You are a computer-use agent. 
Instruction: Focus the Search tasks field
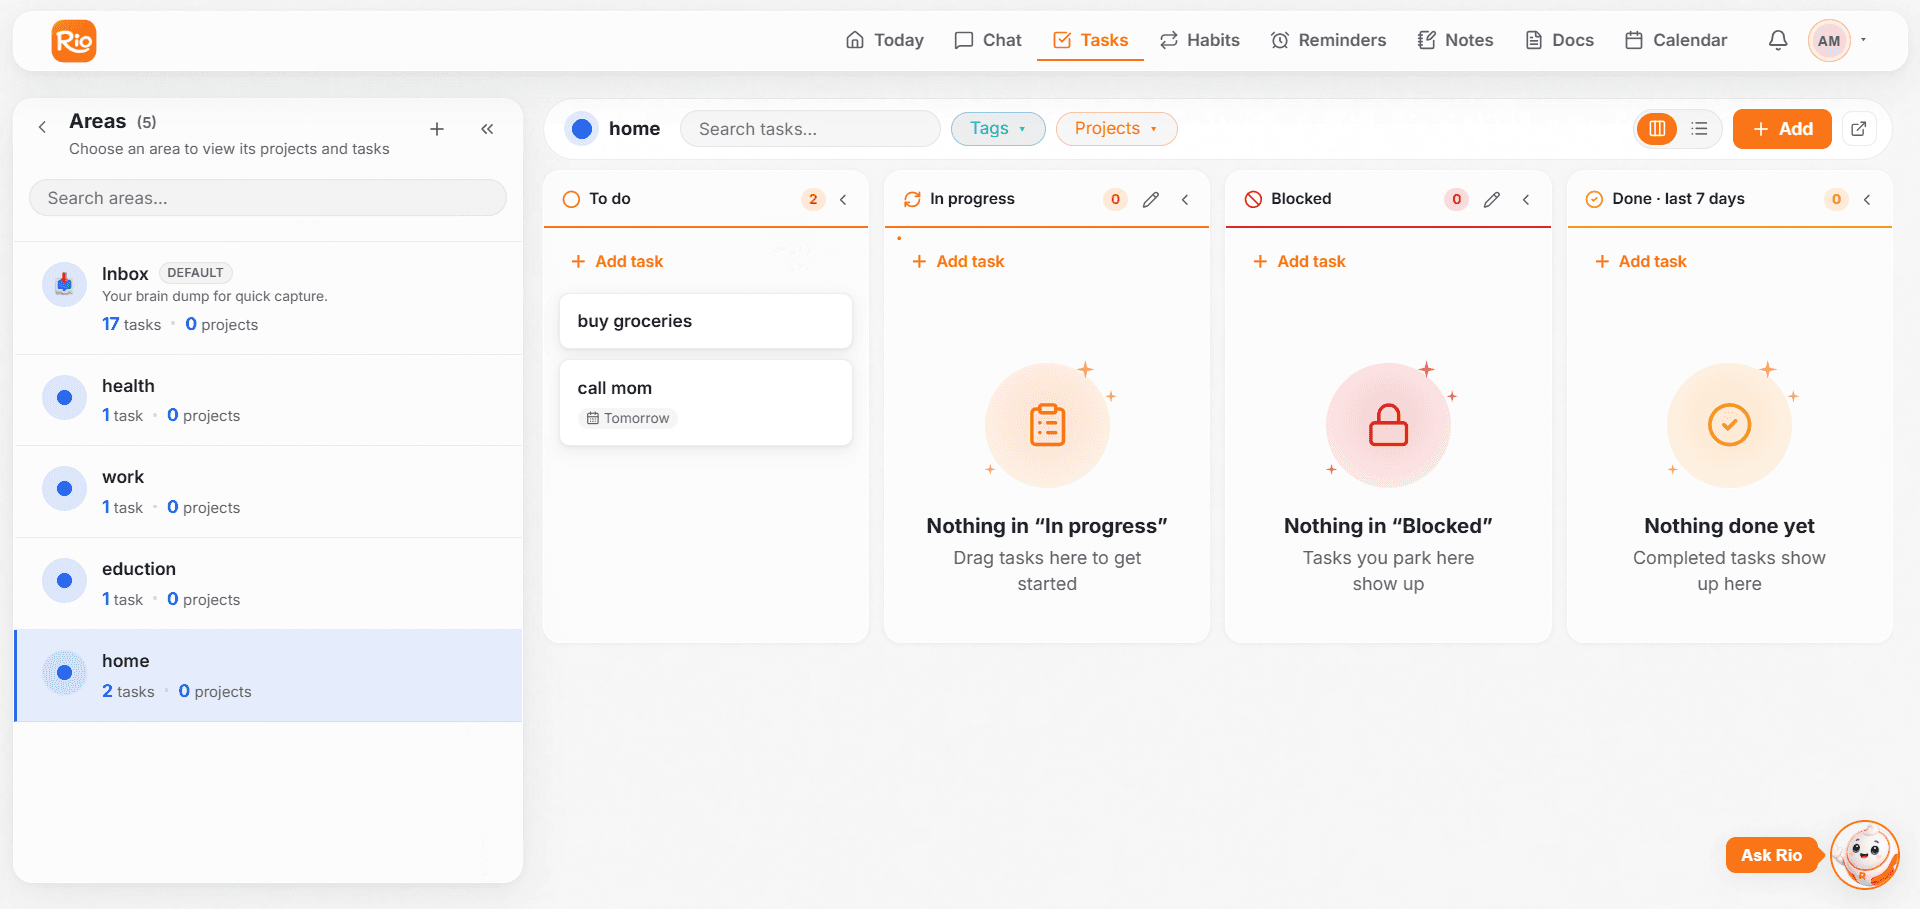pos(810,129)
